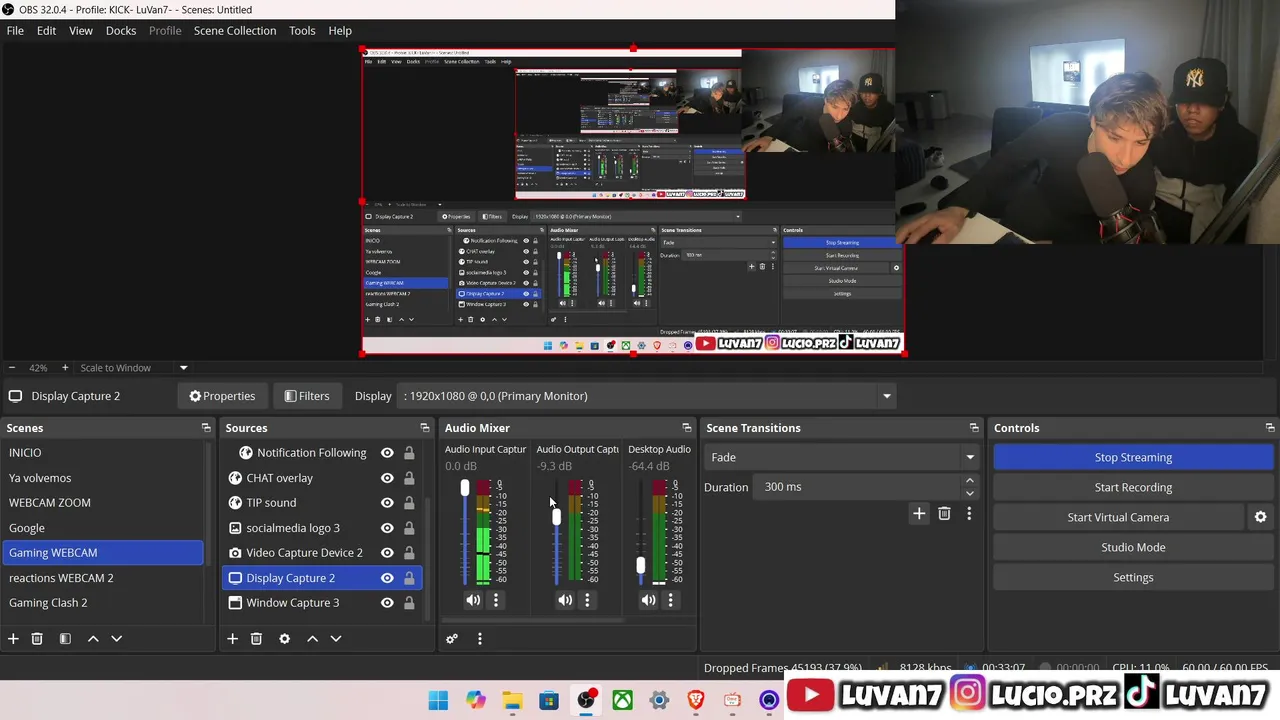This screenshot has height=720, width=1280.
Task: Move scene down arrow in Scenes dock
Action: point(116,638)
